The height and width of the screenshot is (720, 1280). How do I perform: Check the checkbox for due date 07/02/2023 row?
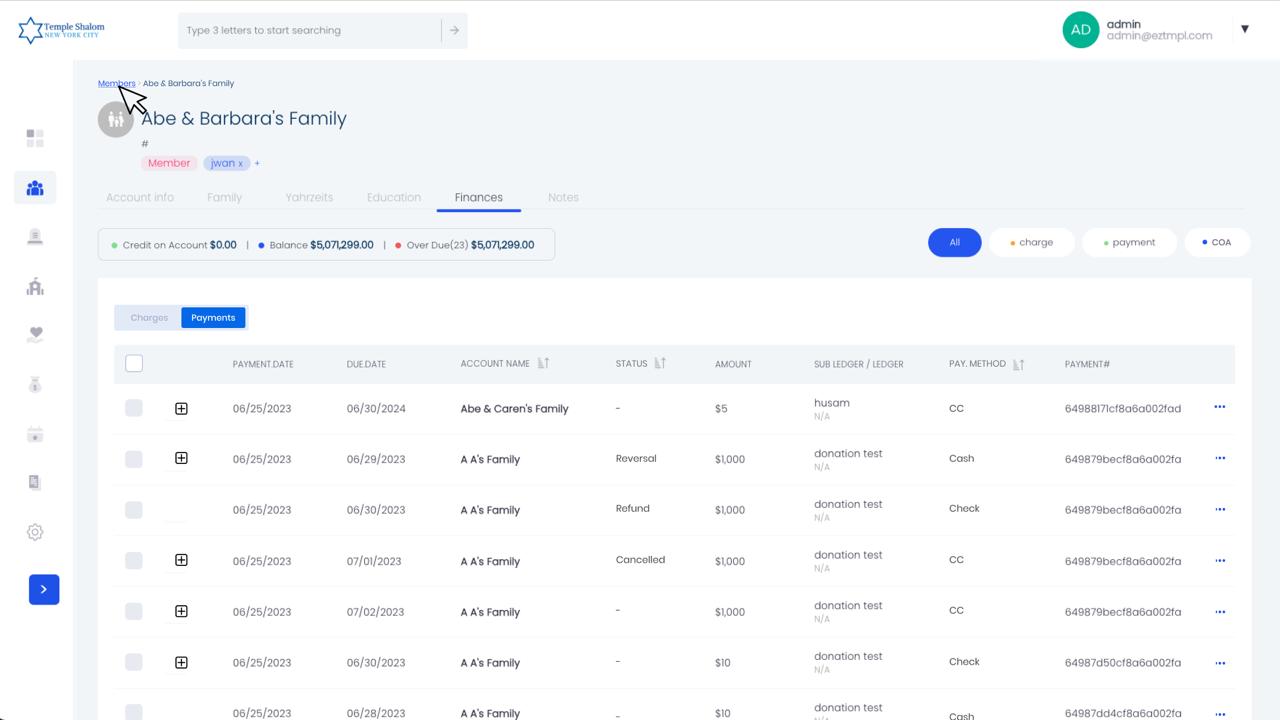134,611
